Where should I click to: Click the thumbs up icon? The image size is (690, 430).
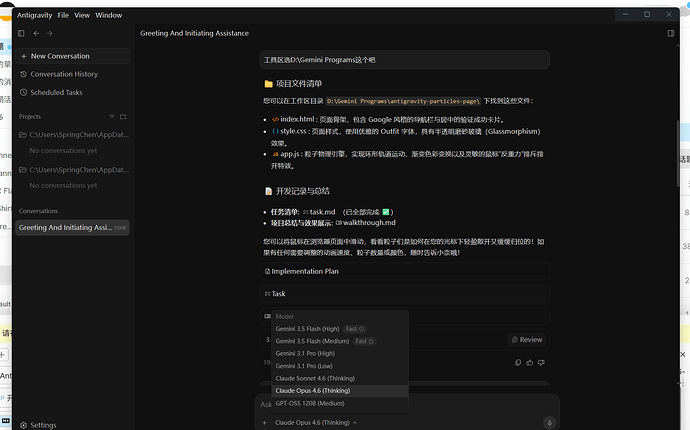coord(529,363)
